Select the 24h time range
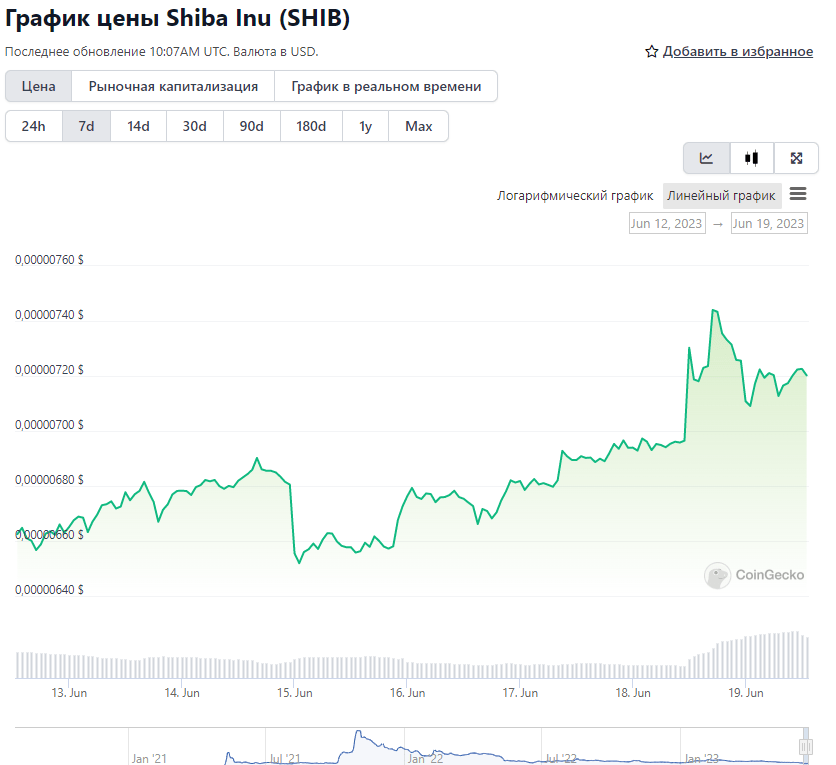The width and height of the screenshot is (836, 765). click(34, 126)
